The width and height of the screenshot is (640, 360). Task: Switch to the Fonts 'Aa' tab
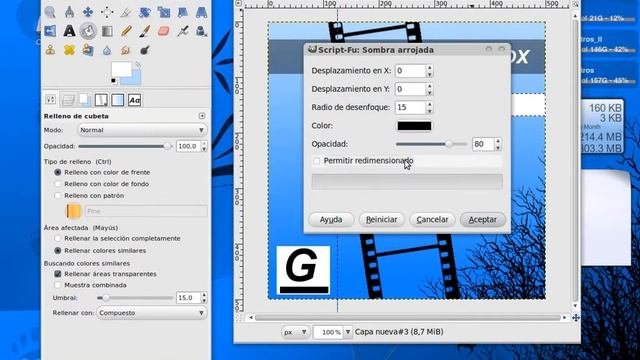click(134, 100)
